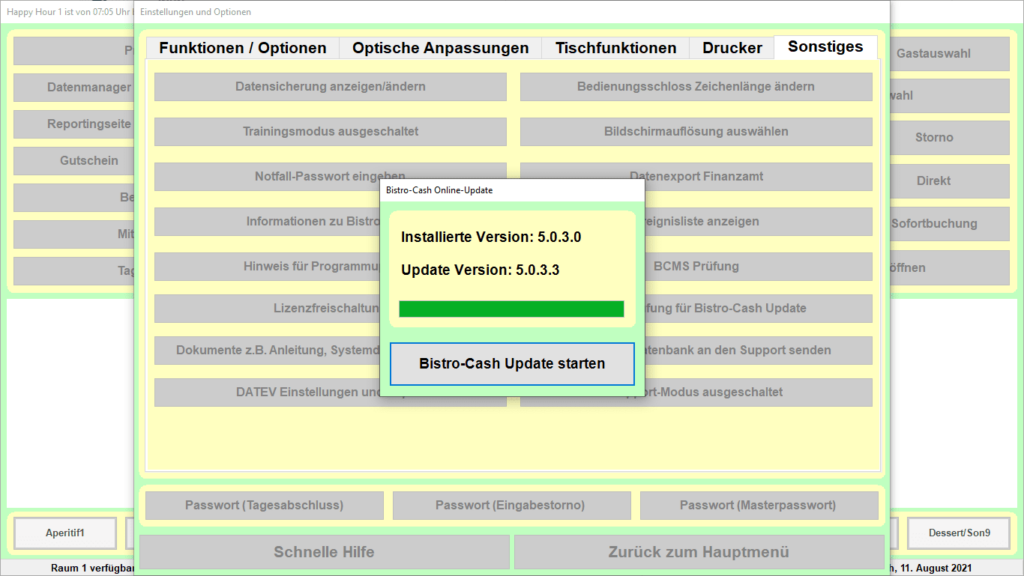Viewport: 1024px width, 576px height.
Task: Open Datenmanager in main window
Action: (74, 88)
